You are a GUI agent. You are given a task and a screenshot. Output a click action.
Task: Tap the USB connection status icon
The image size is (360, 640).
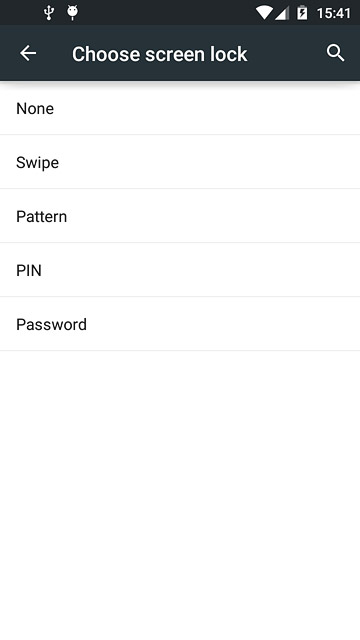coord(49,13)
